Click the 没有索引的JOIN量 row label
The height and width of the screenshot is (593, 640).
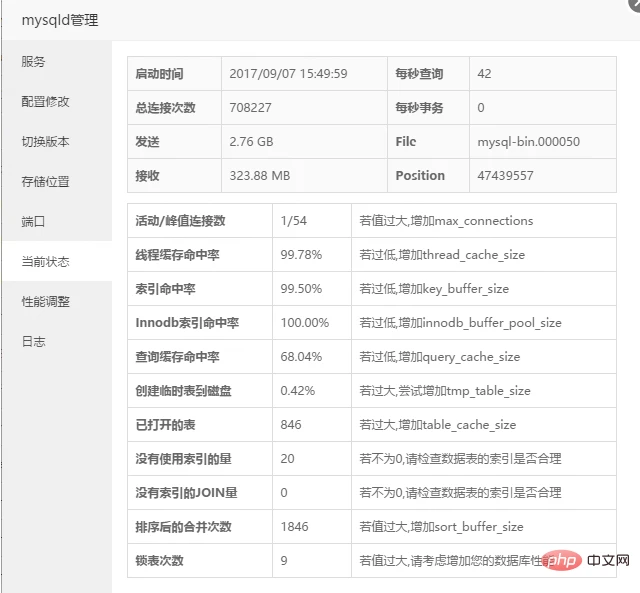(187, 493)
